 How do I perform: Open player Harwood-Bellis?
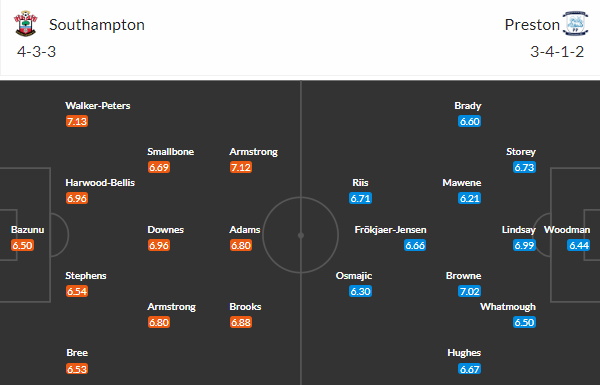click(x=100, y=183)
